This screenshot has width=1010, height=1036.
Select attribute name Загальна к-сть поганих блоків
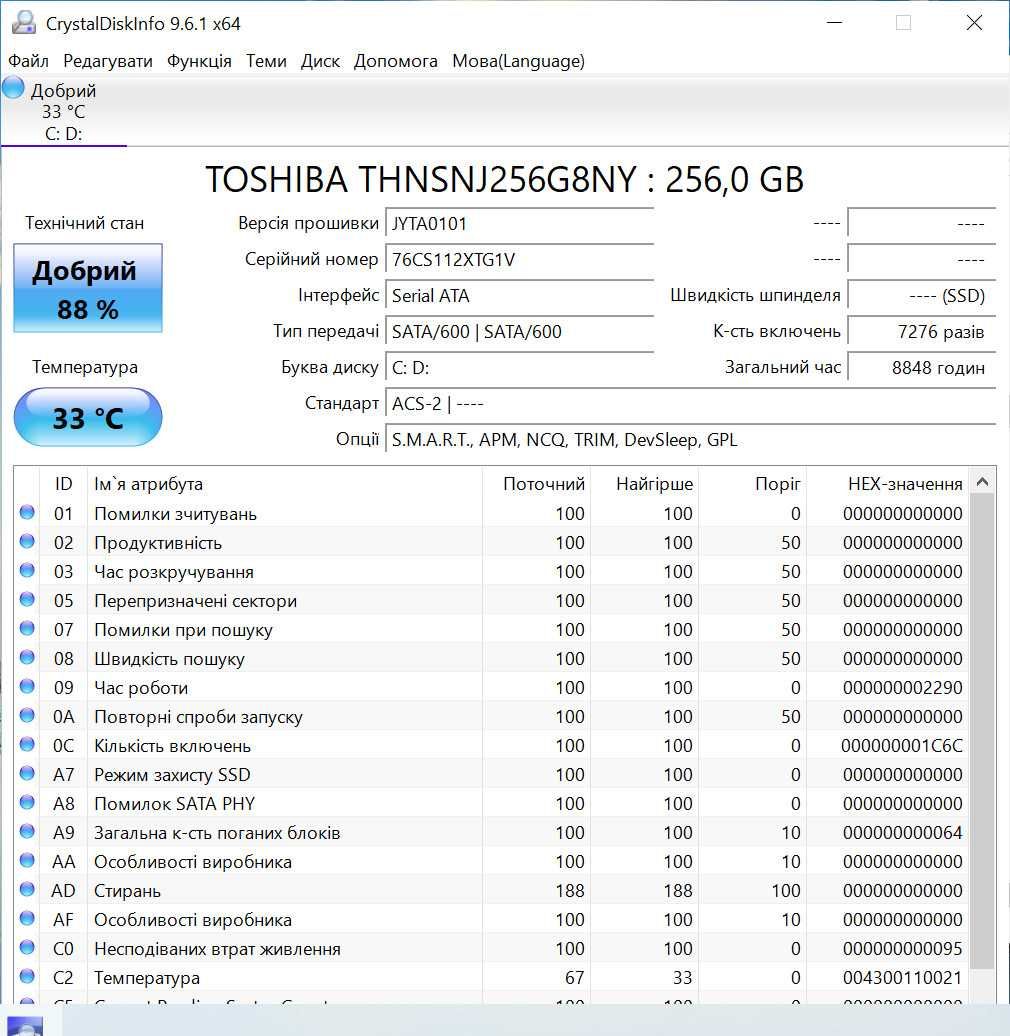pos(217,832)
